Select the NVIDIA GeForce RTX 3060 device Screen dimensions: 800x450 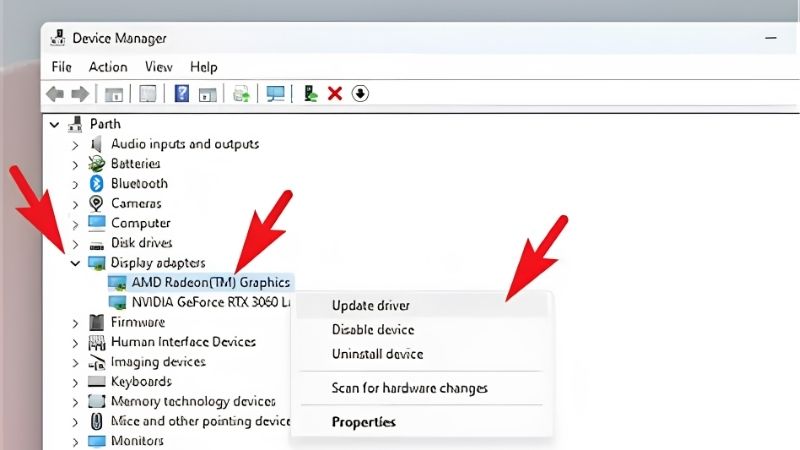[211, 302]
